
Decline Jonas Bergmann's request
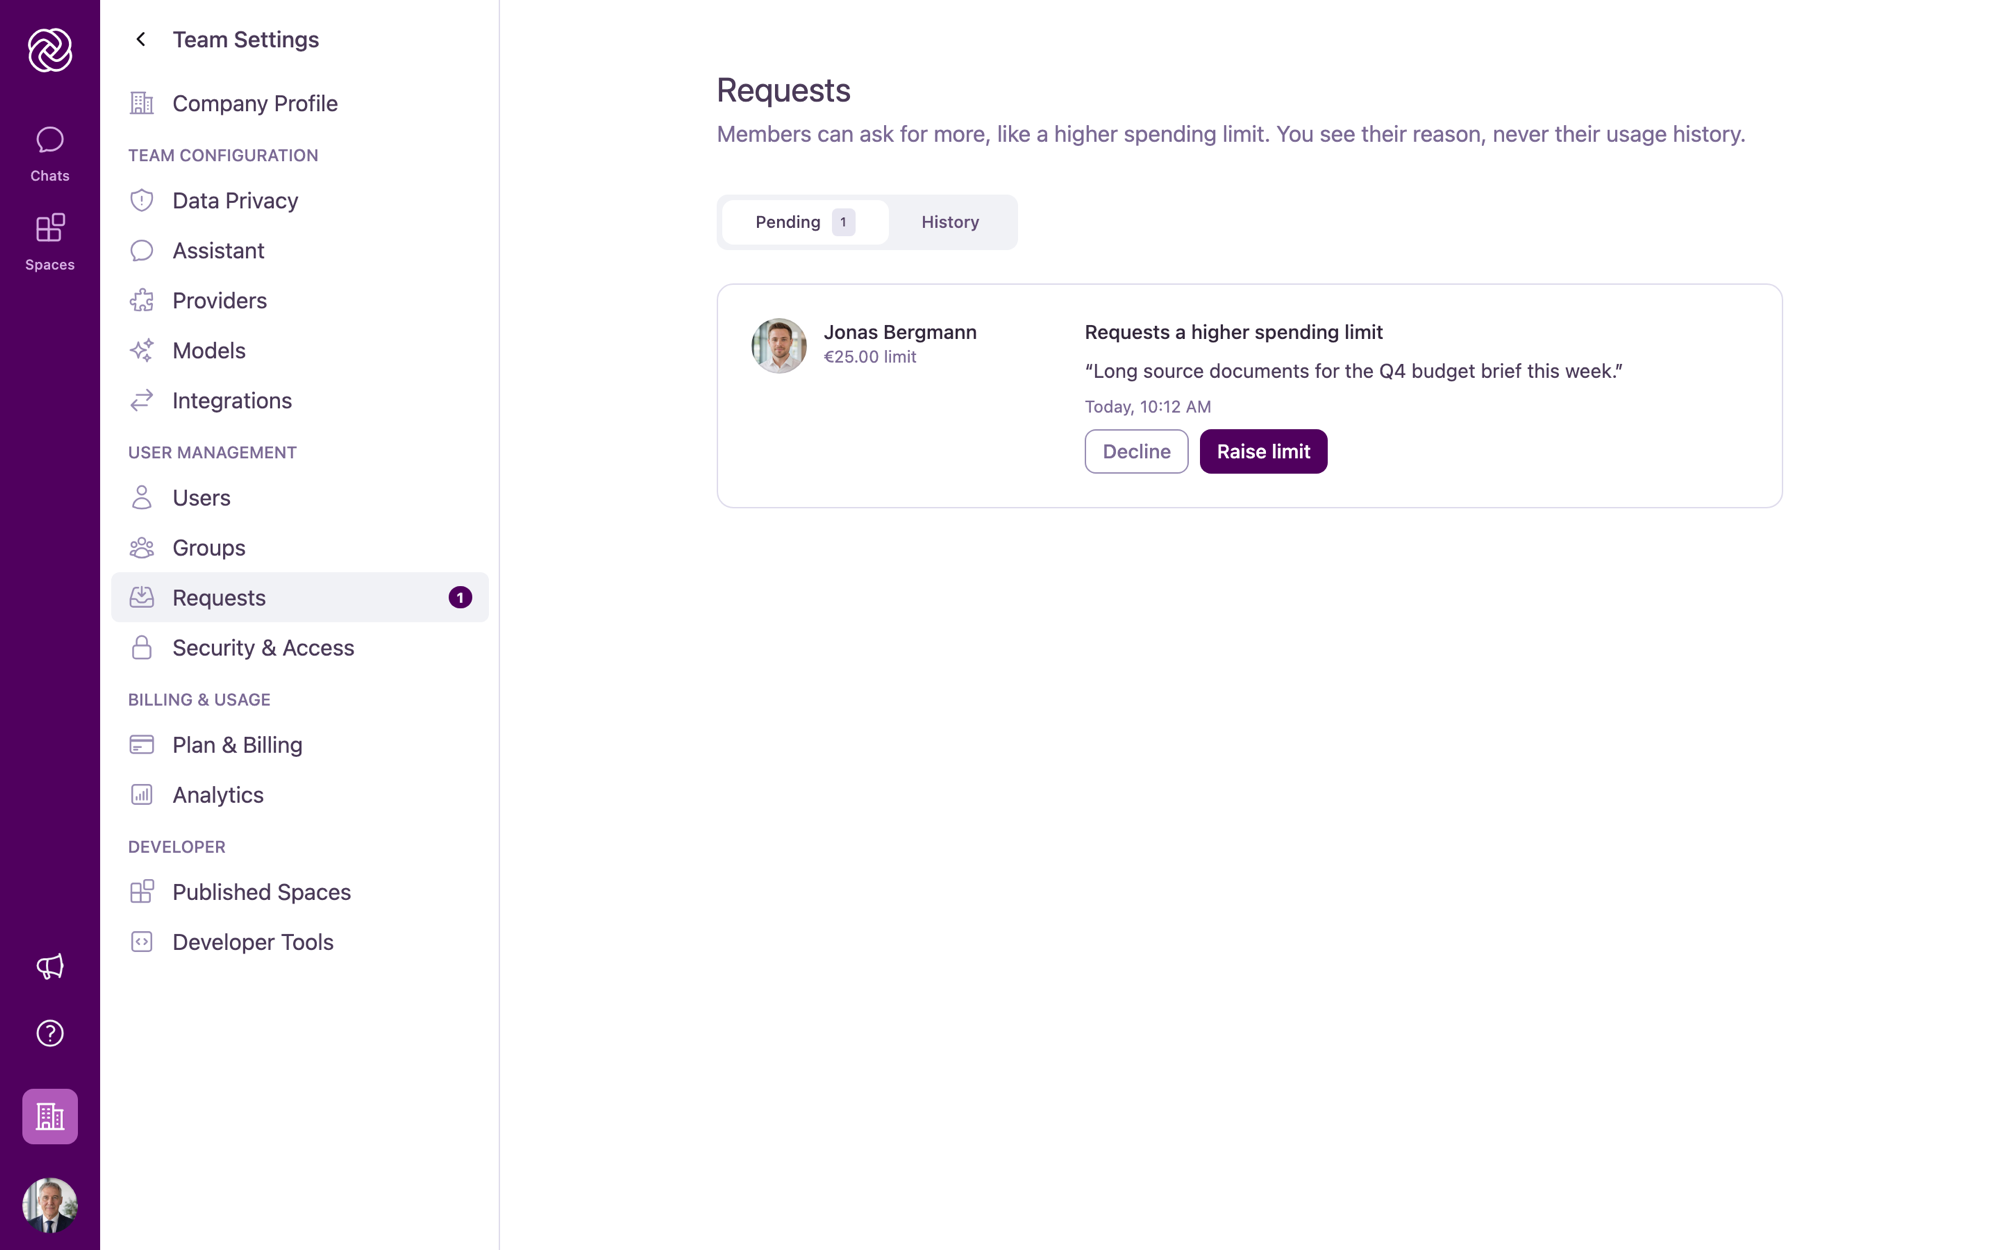1136,451
